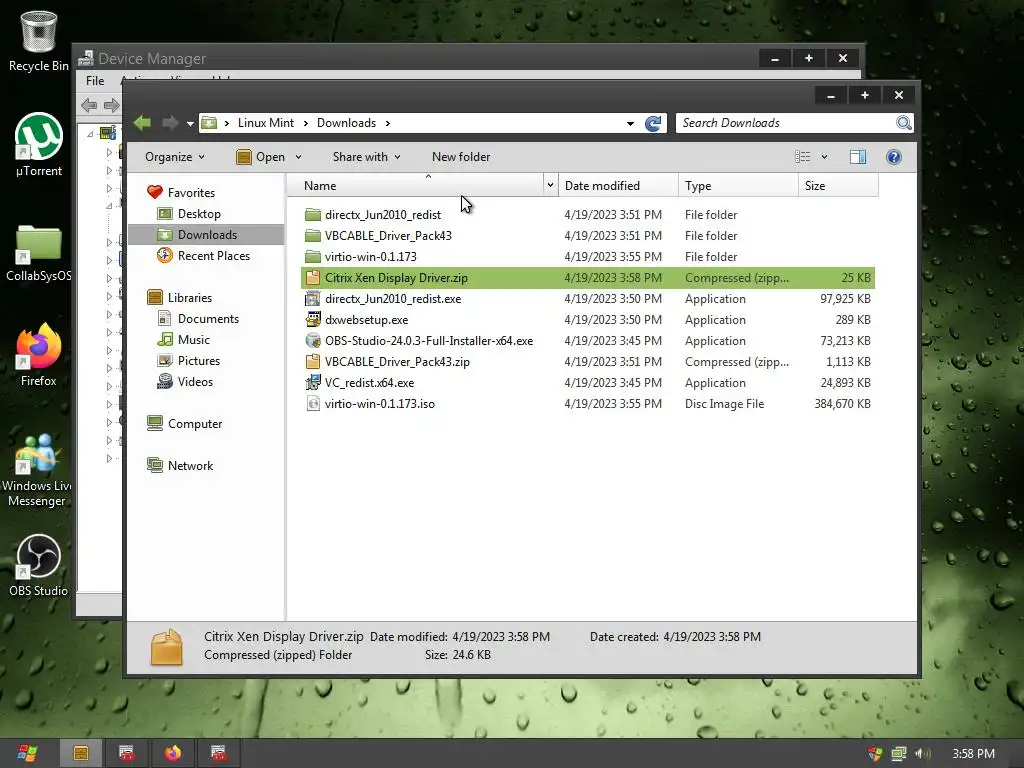This screenshot has height=768, width=1024.
Task: Open the Organize dropdown menu
Action: tap(174, 157)
